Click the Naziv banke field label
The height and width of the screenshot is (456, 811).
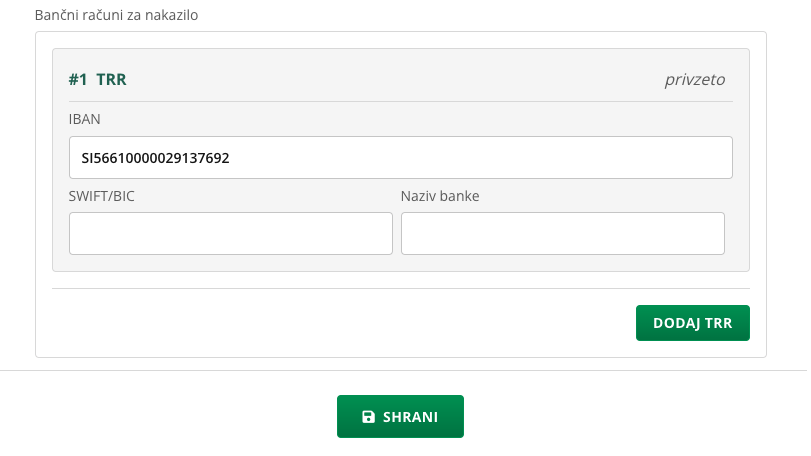440,196
